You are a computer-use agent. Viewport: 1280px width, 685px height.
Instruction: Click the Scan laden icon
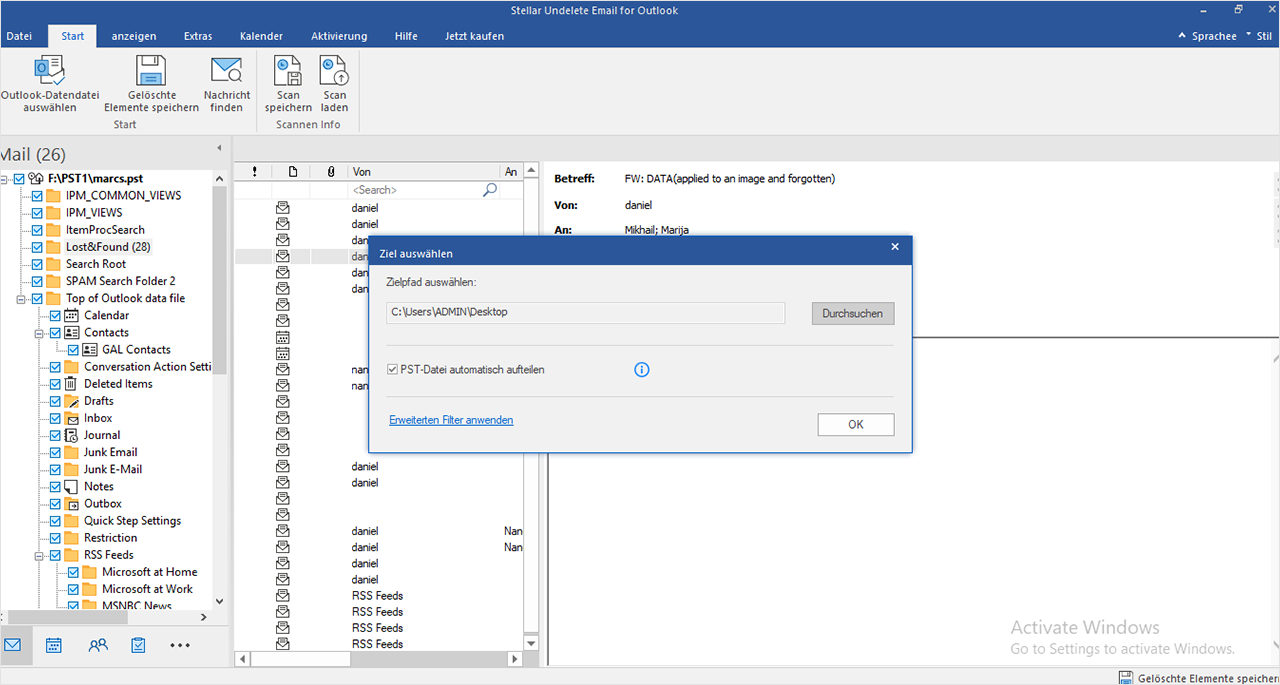pos(334,71)
